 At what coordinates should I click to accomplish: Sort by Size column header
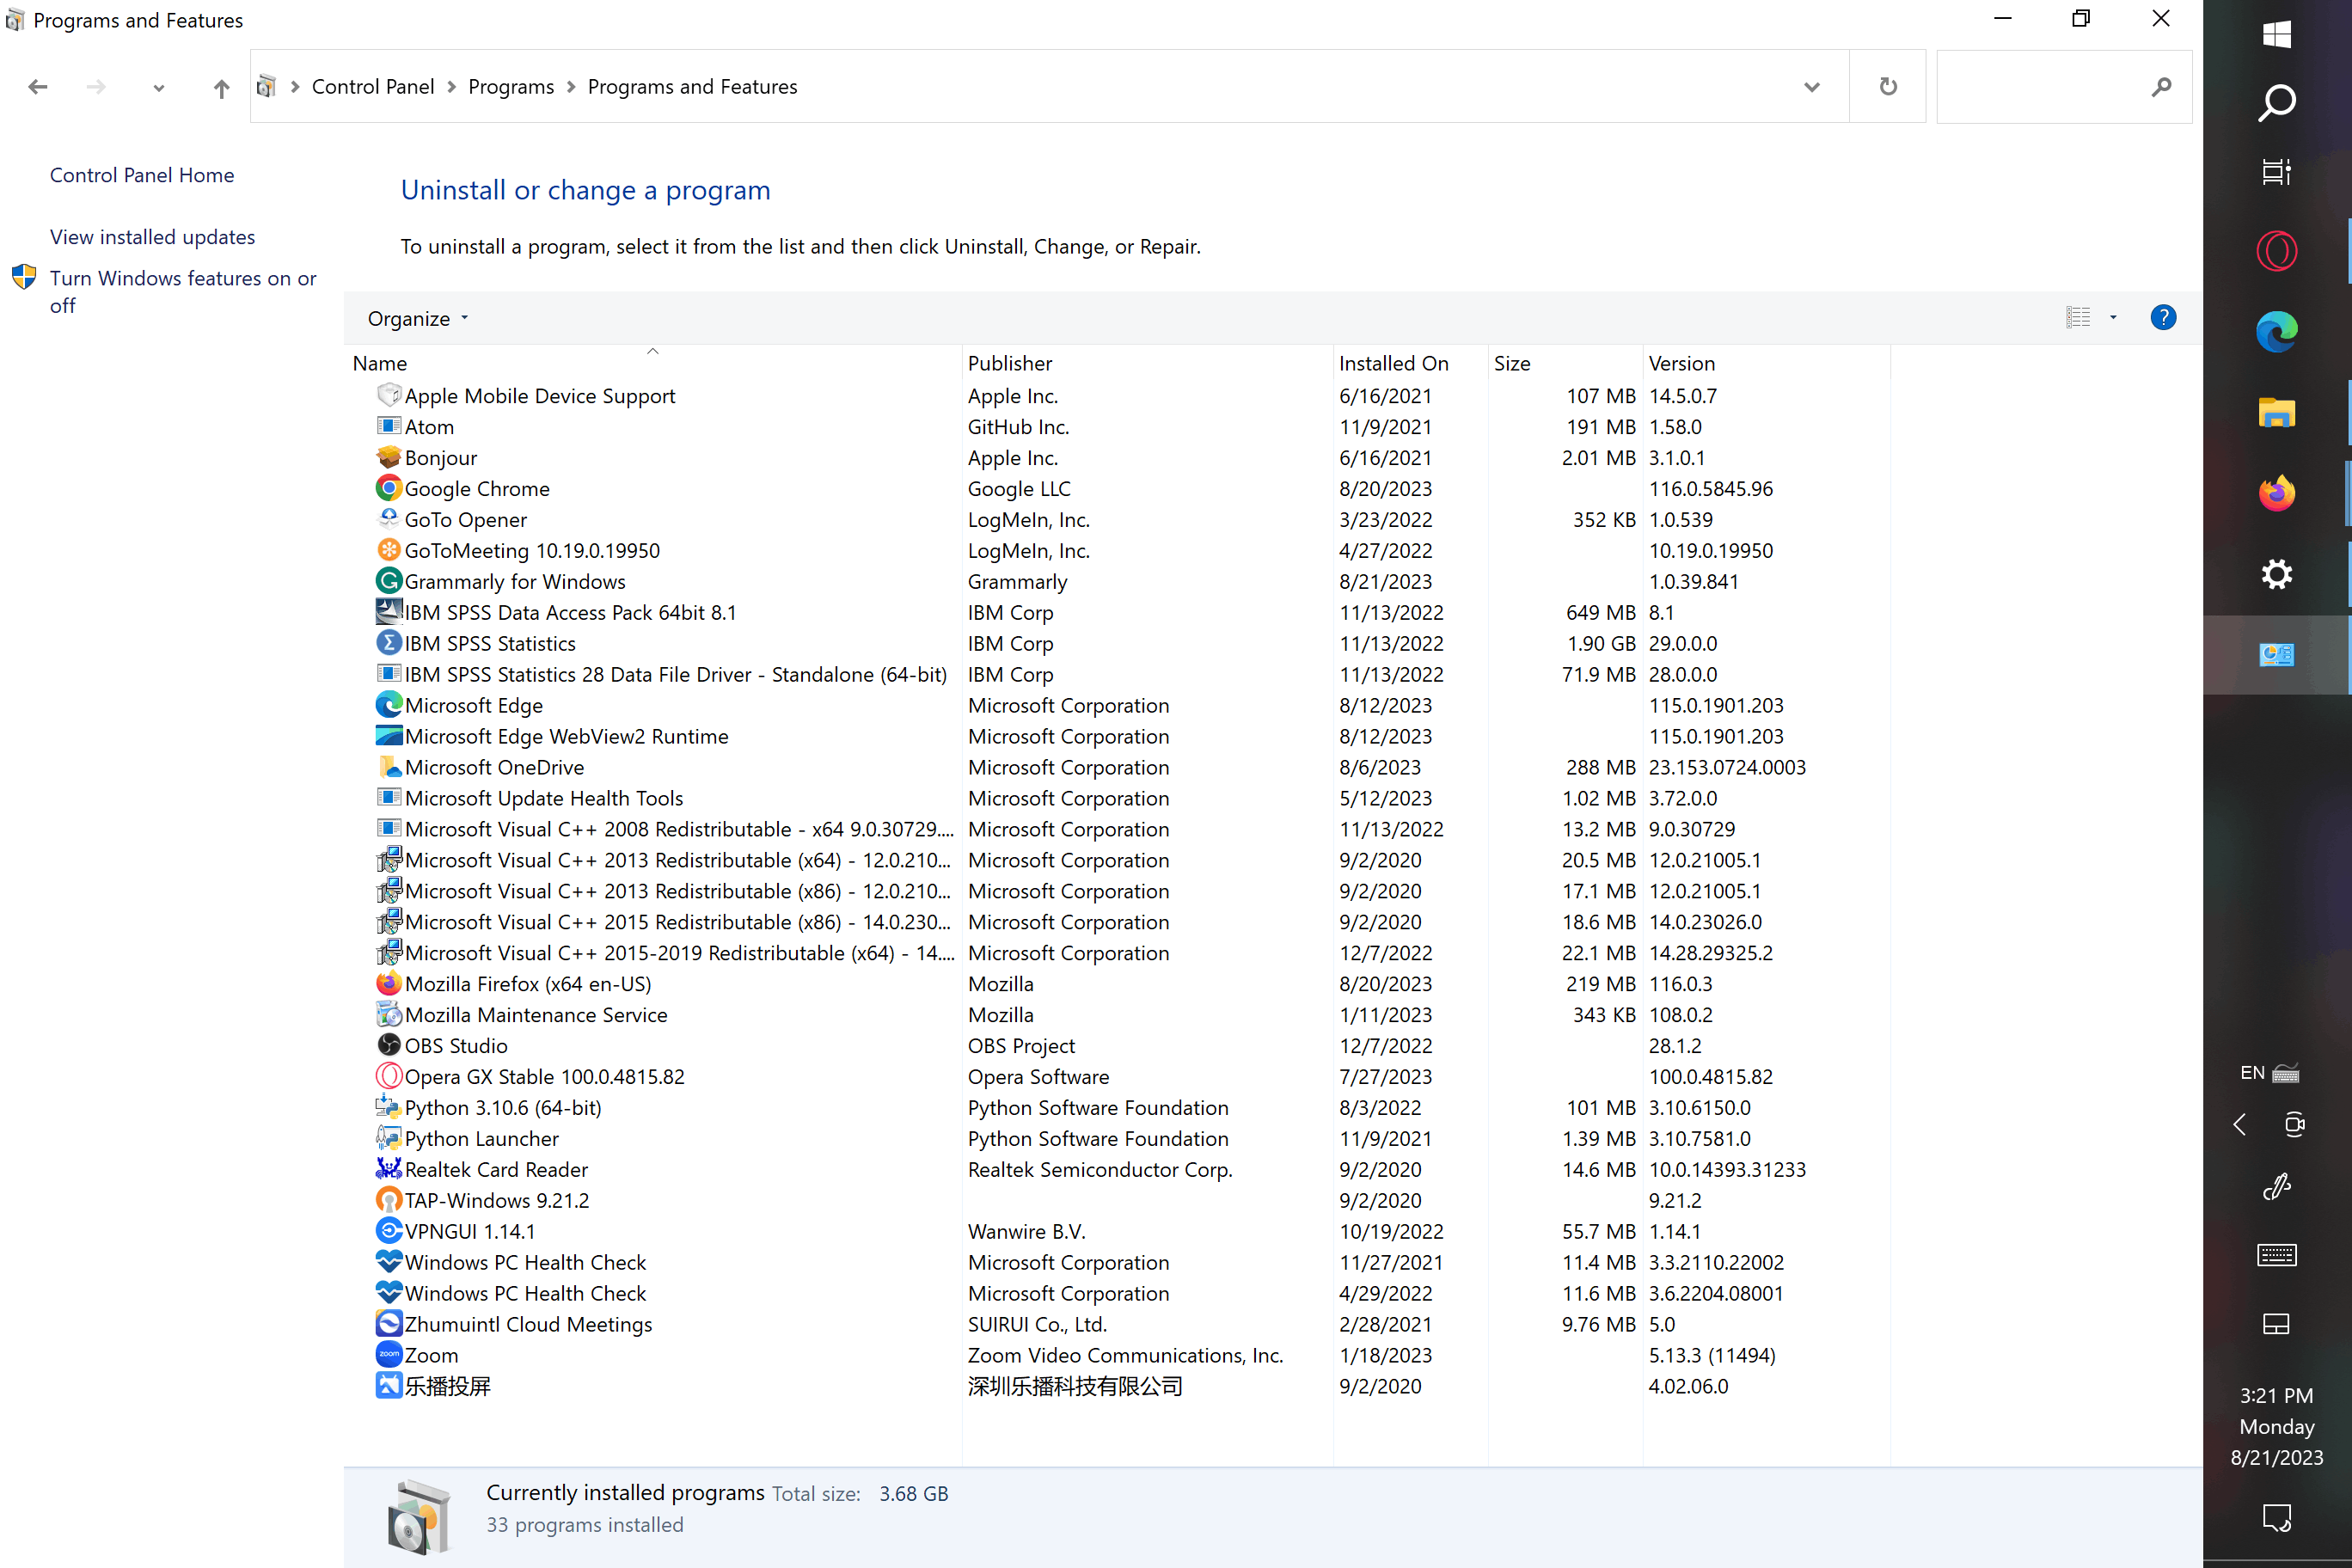point(1566,363)
